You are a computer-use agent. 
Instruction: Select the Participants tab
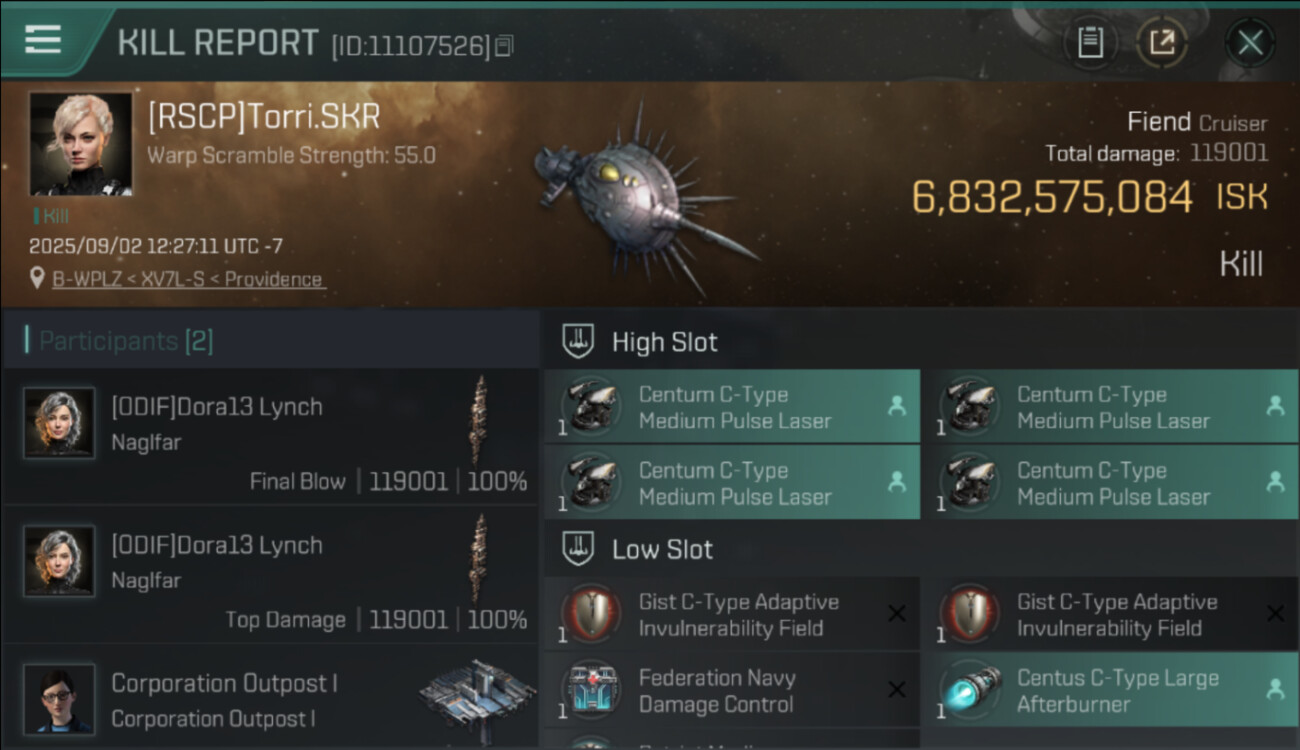[x=125, y=341]
